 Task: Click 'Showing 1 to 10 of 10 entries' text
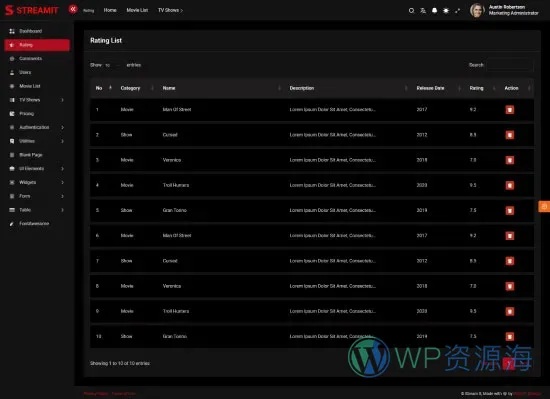pos(120,363)
